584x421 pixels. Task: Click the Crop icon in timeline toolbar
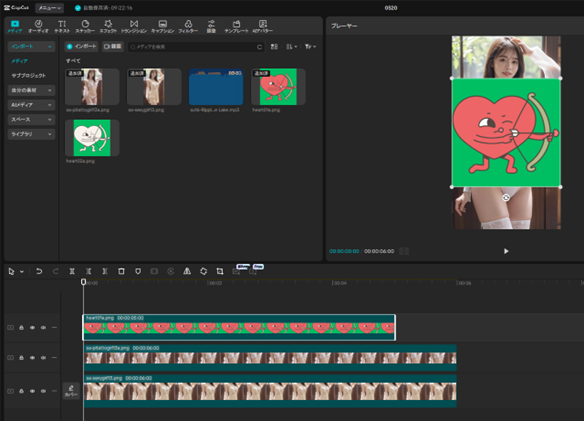(220, 271)
